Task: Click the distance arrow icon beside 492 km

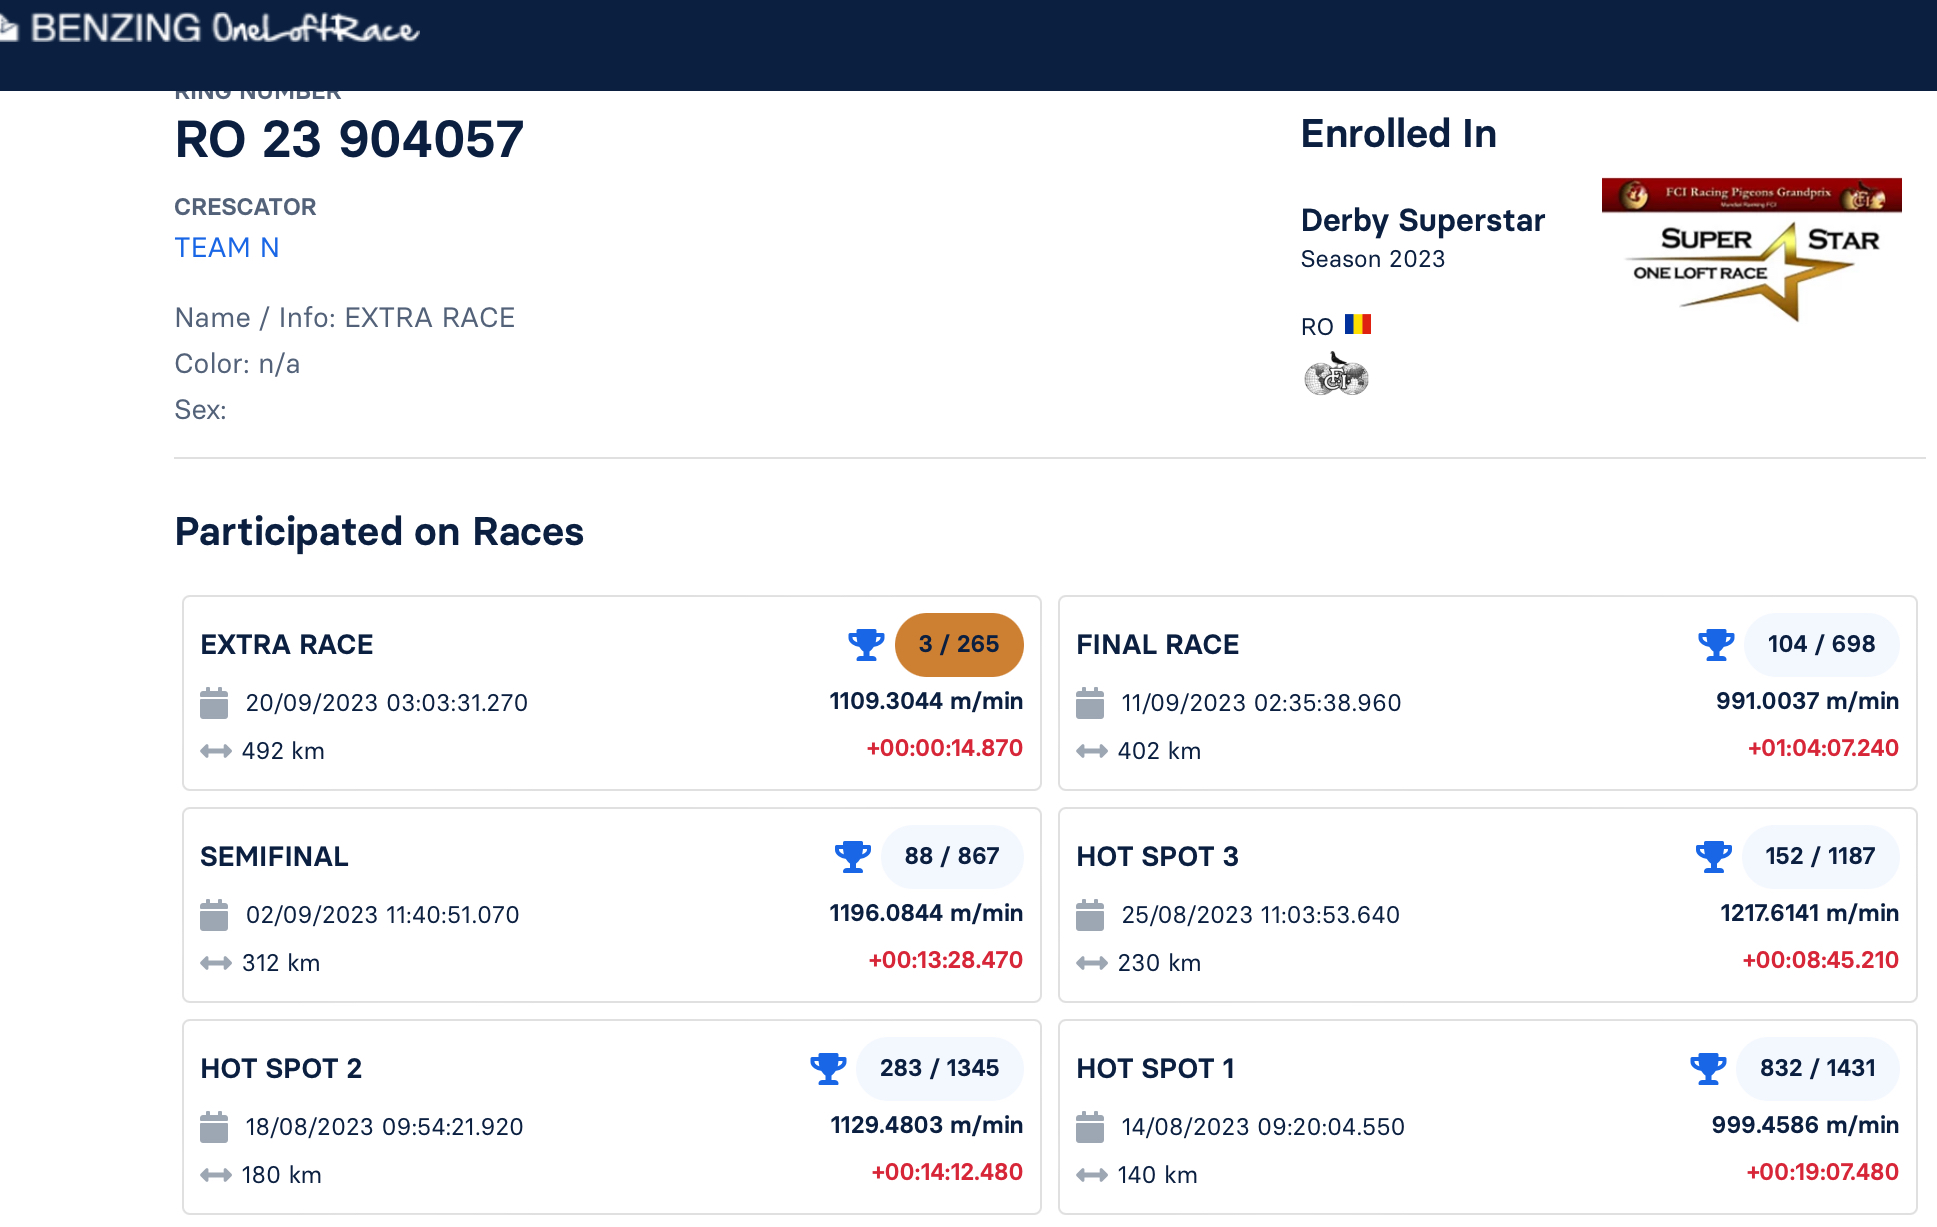Action: click(x=215, y=751)
